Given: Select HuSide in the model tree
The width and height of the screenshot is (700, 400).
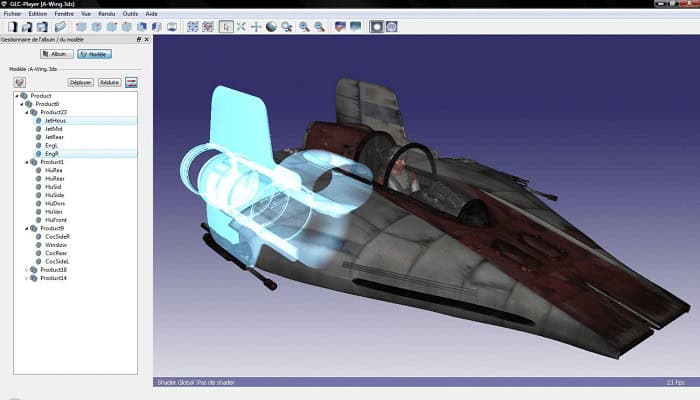Looking at the screenshot, I should pos(54,195).
